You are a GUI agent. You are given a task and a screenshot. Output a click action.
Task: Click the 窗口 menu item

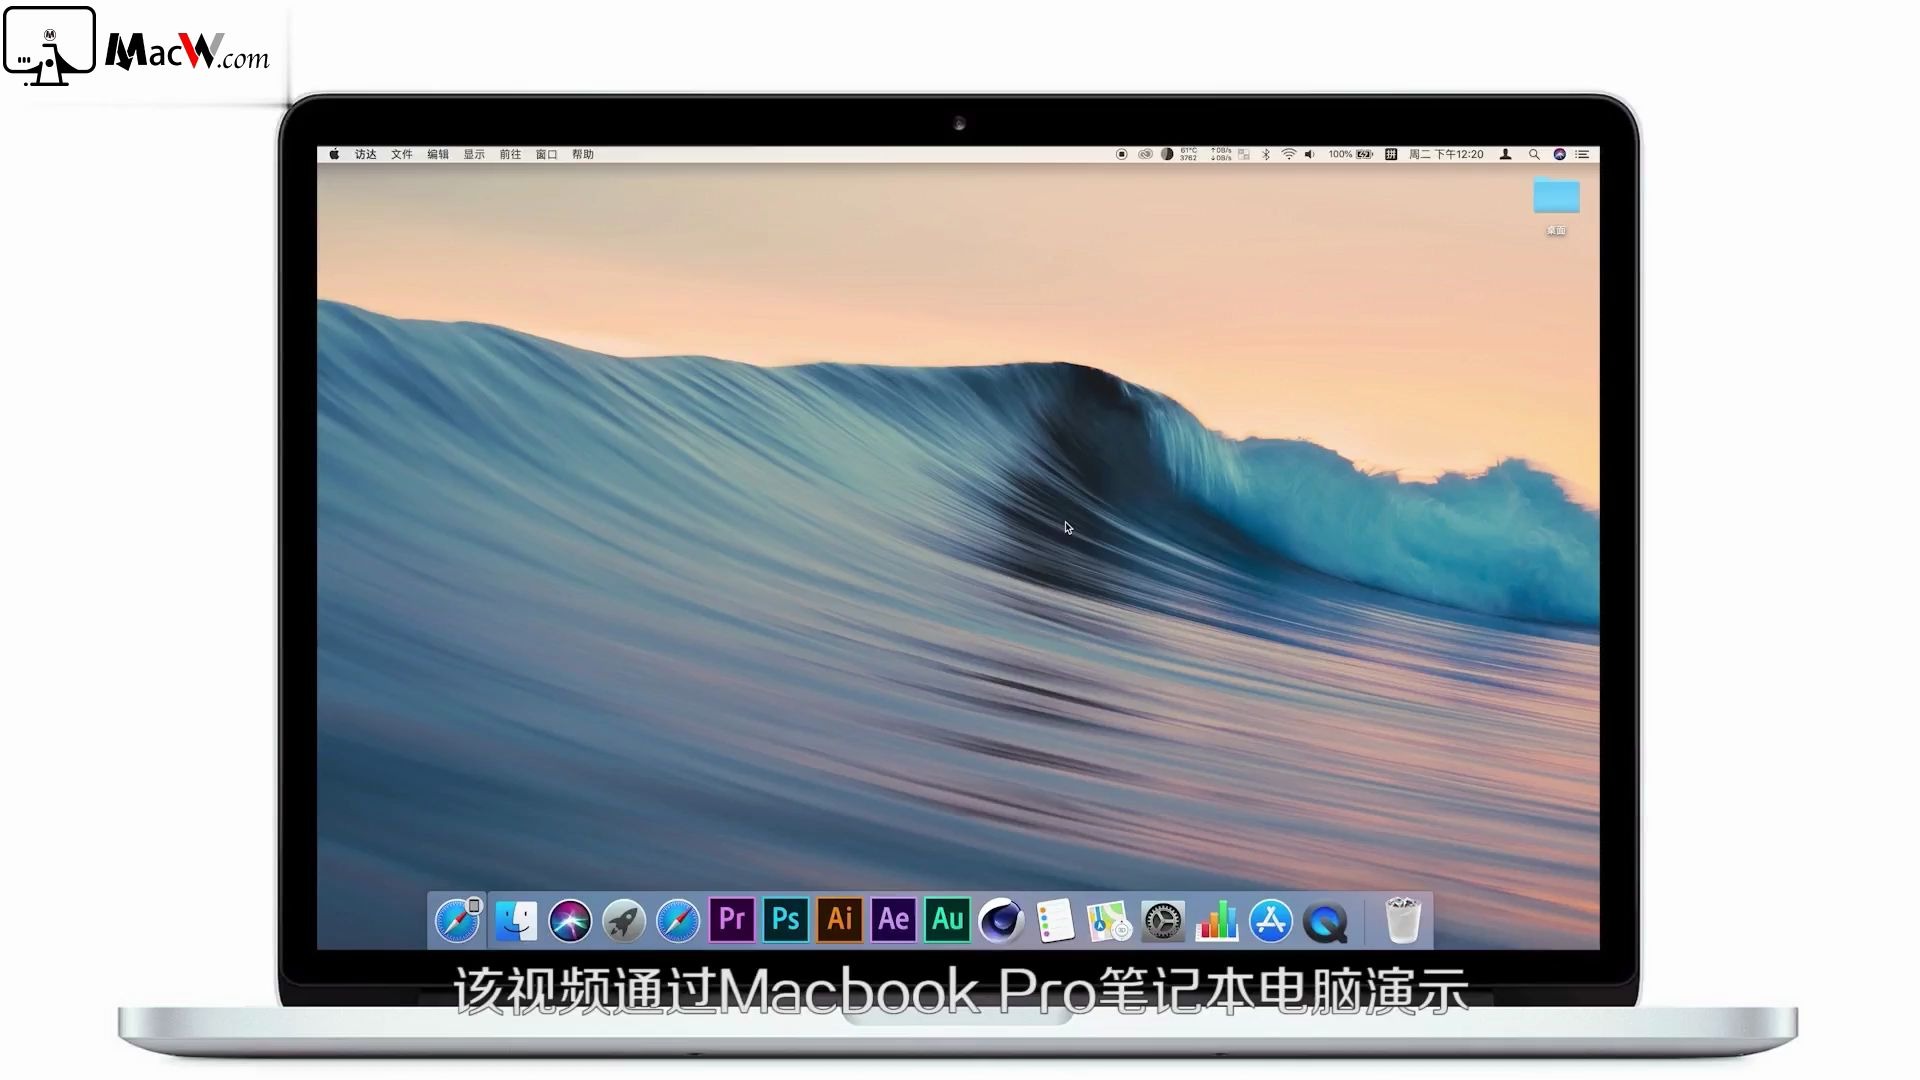[x=546, y=154]
